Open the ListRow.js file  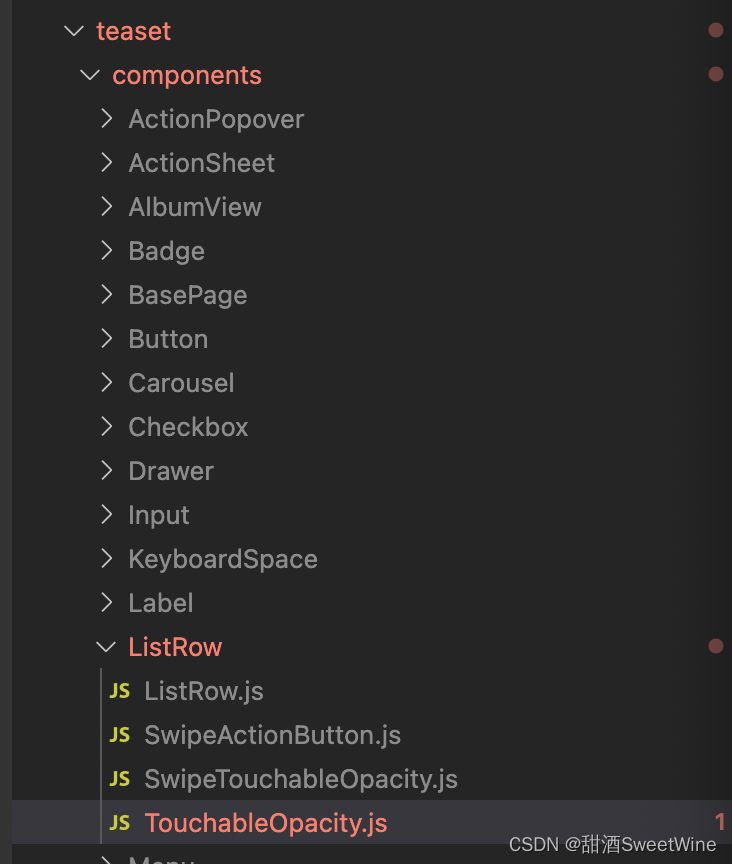[204, 691]
